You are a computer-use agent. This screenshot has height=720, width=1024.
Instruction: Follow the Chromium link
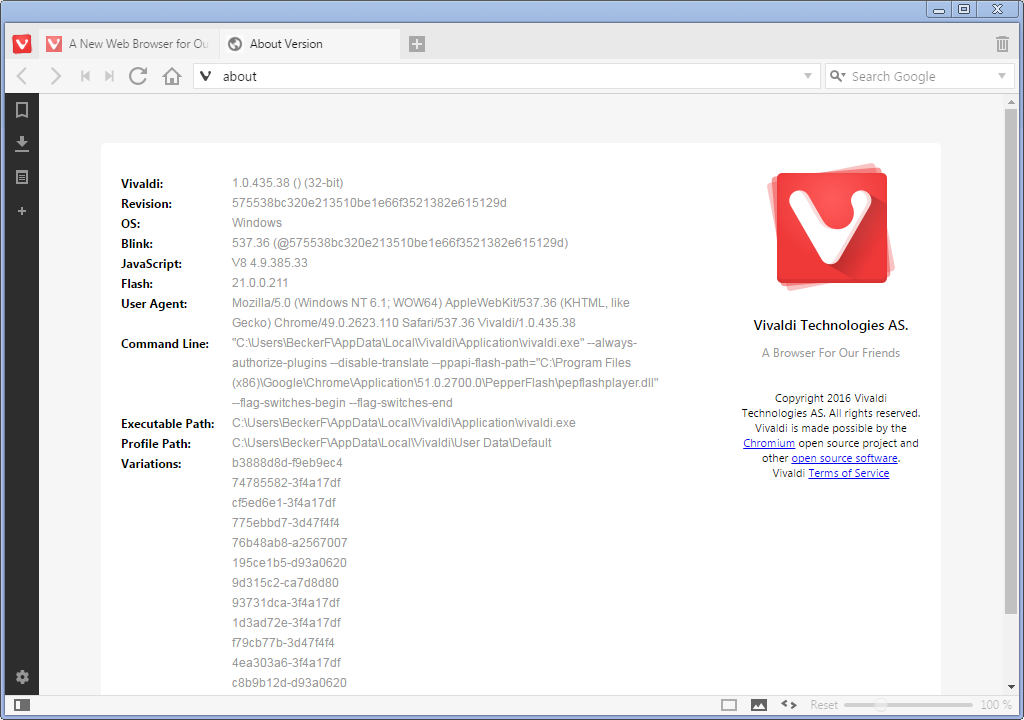coord(769,443)
